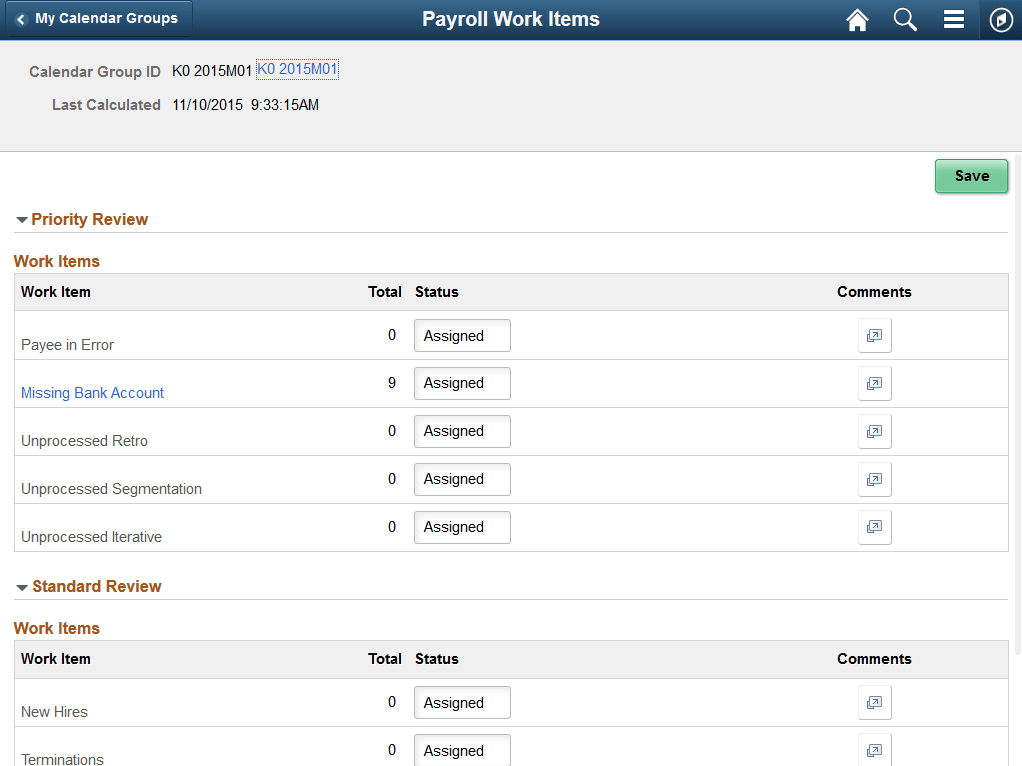The image size is (1022, 766).
Task: Edit the Status field for Terminations
Action: [x=462, y=750]
